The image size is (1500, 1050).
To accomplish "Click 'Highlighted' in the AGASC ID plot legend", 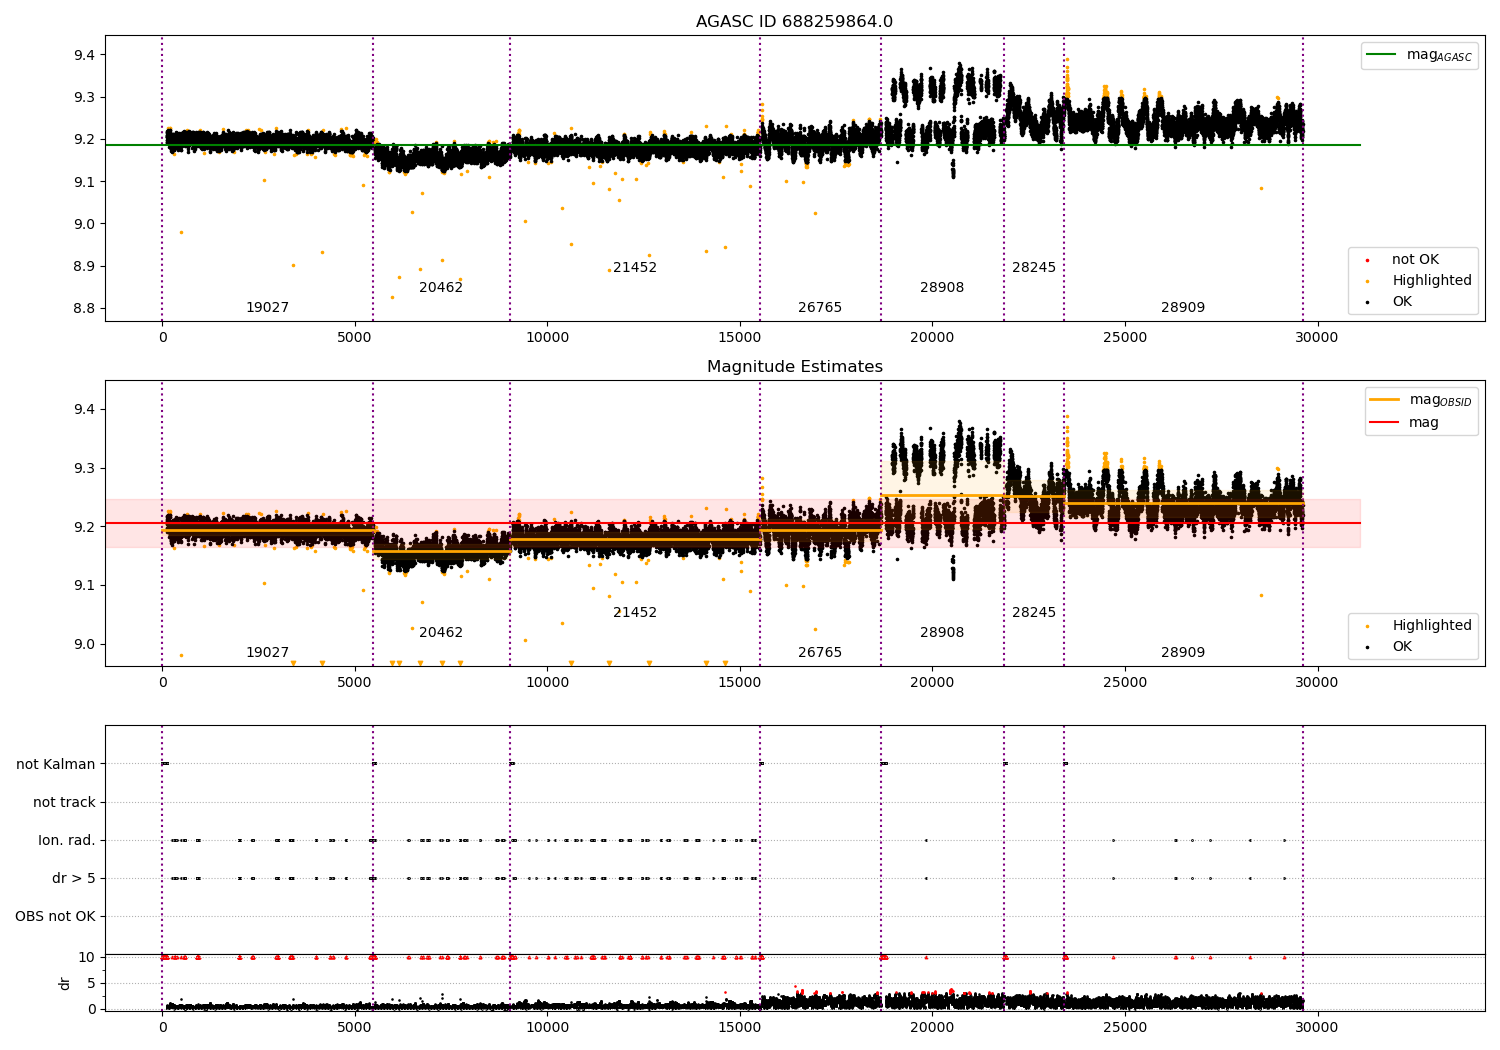I will (1432, 281).
